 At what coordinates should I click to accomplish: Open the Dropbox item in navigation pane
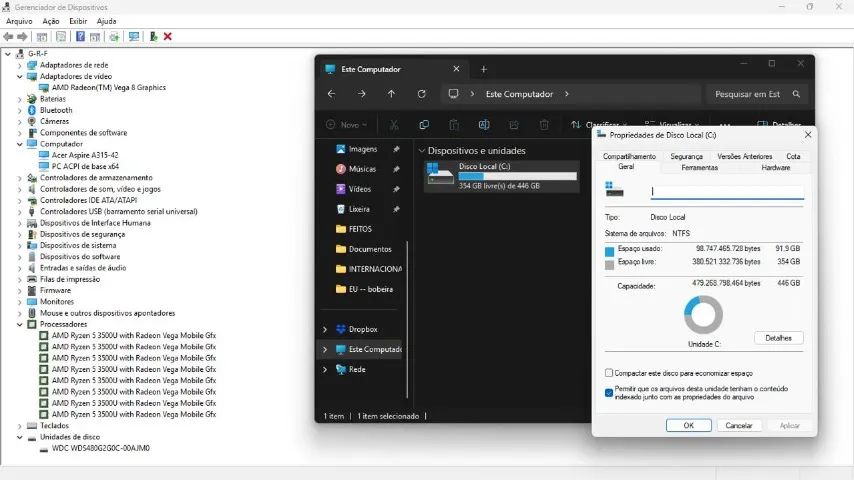click(363, 329)
